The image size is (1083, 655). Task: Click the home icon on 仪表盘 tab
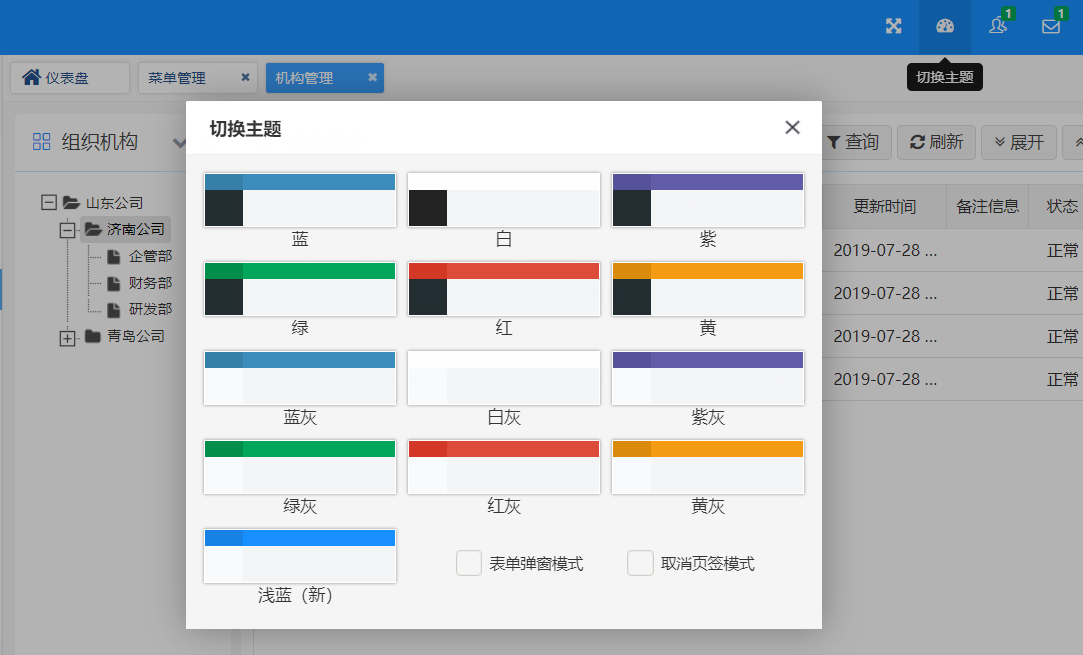(x=31, y=77)
